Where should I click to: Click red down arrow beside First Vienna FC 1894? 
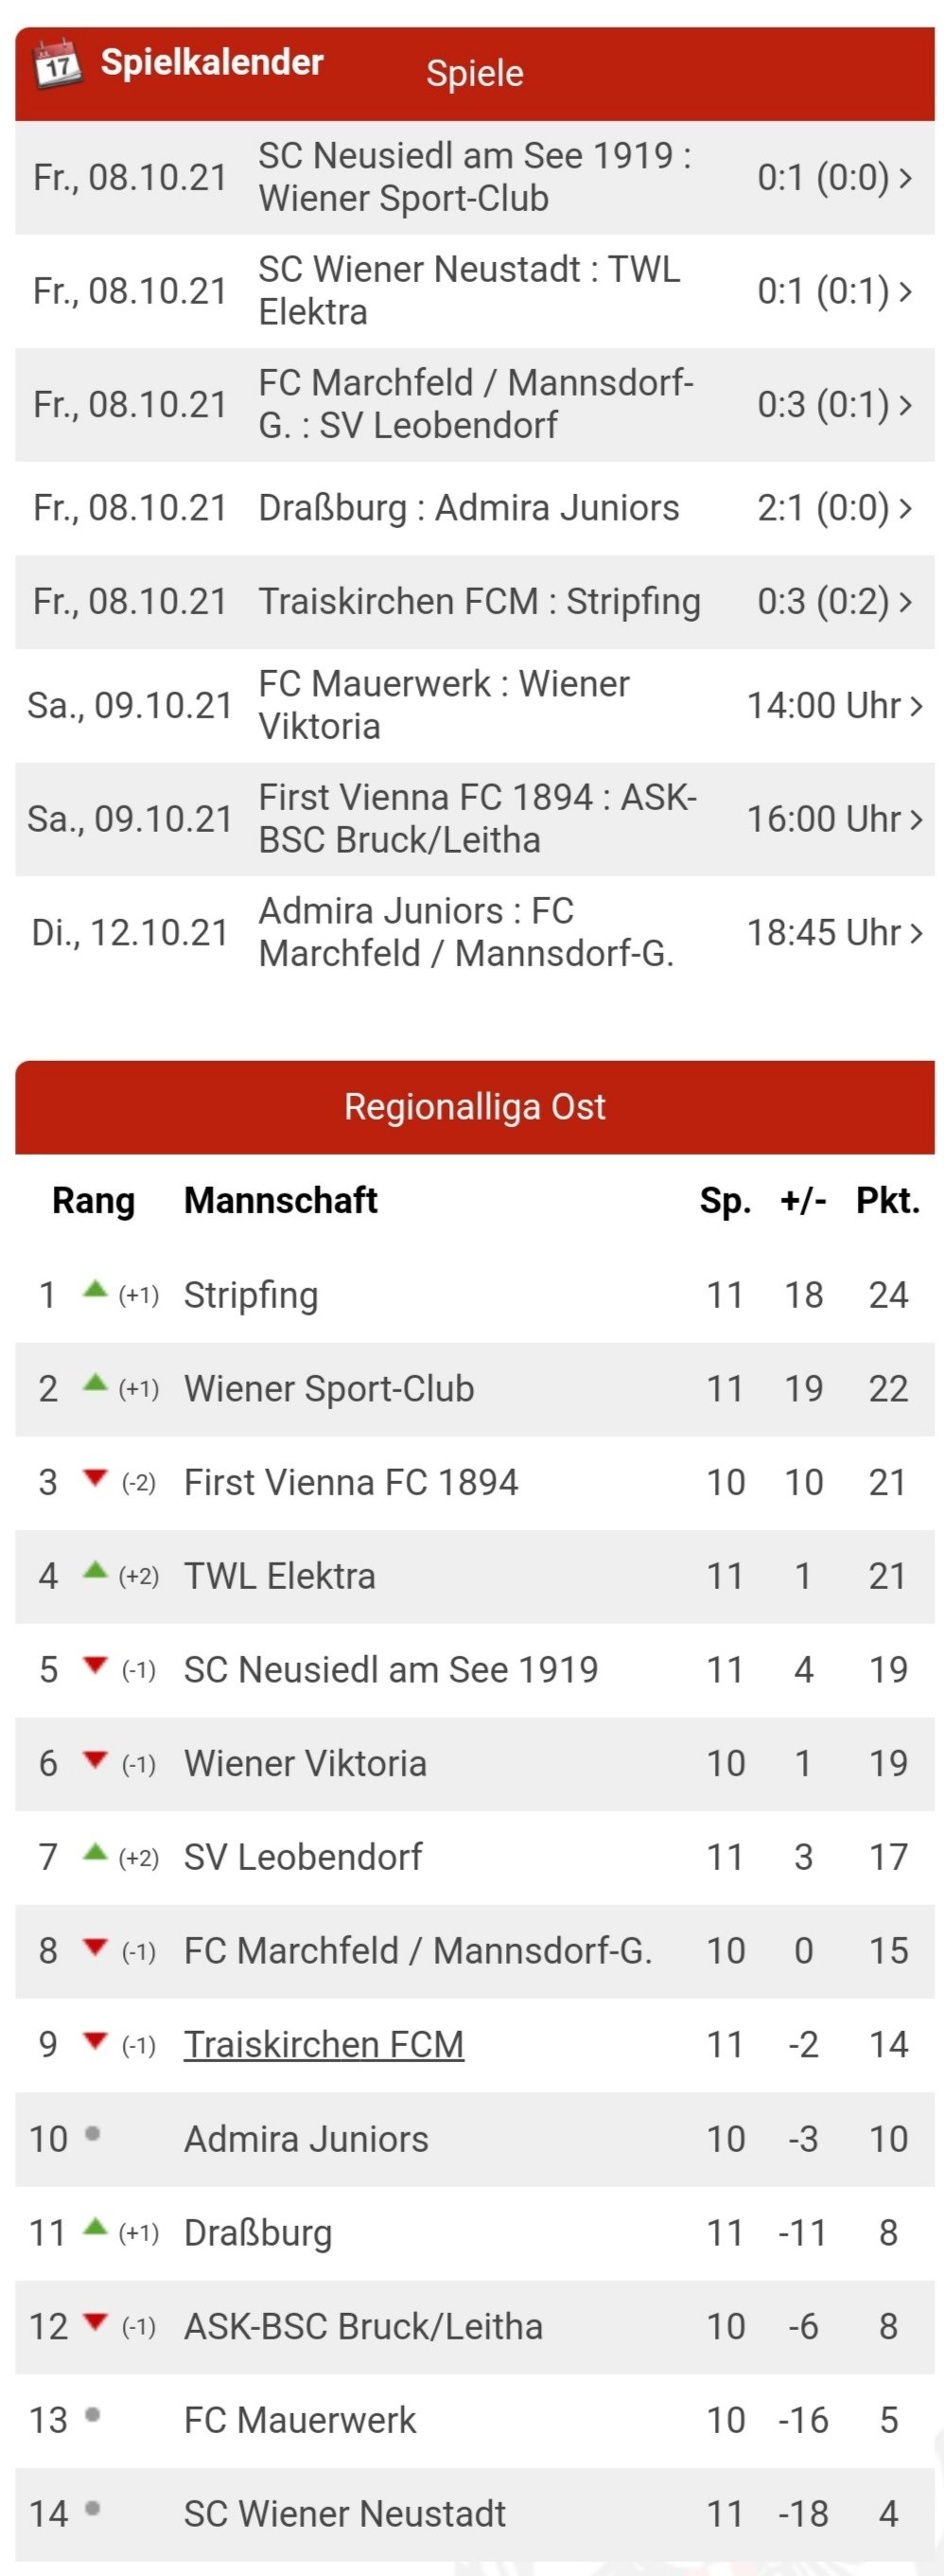point(95,1478)
